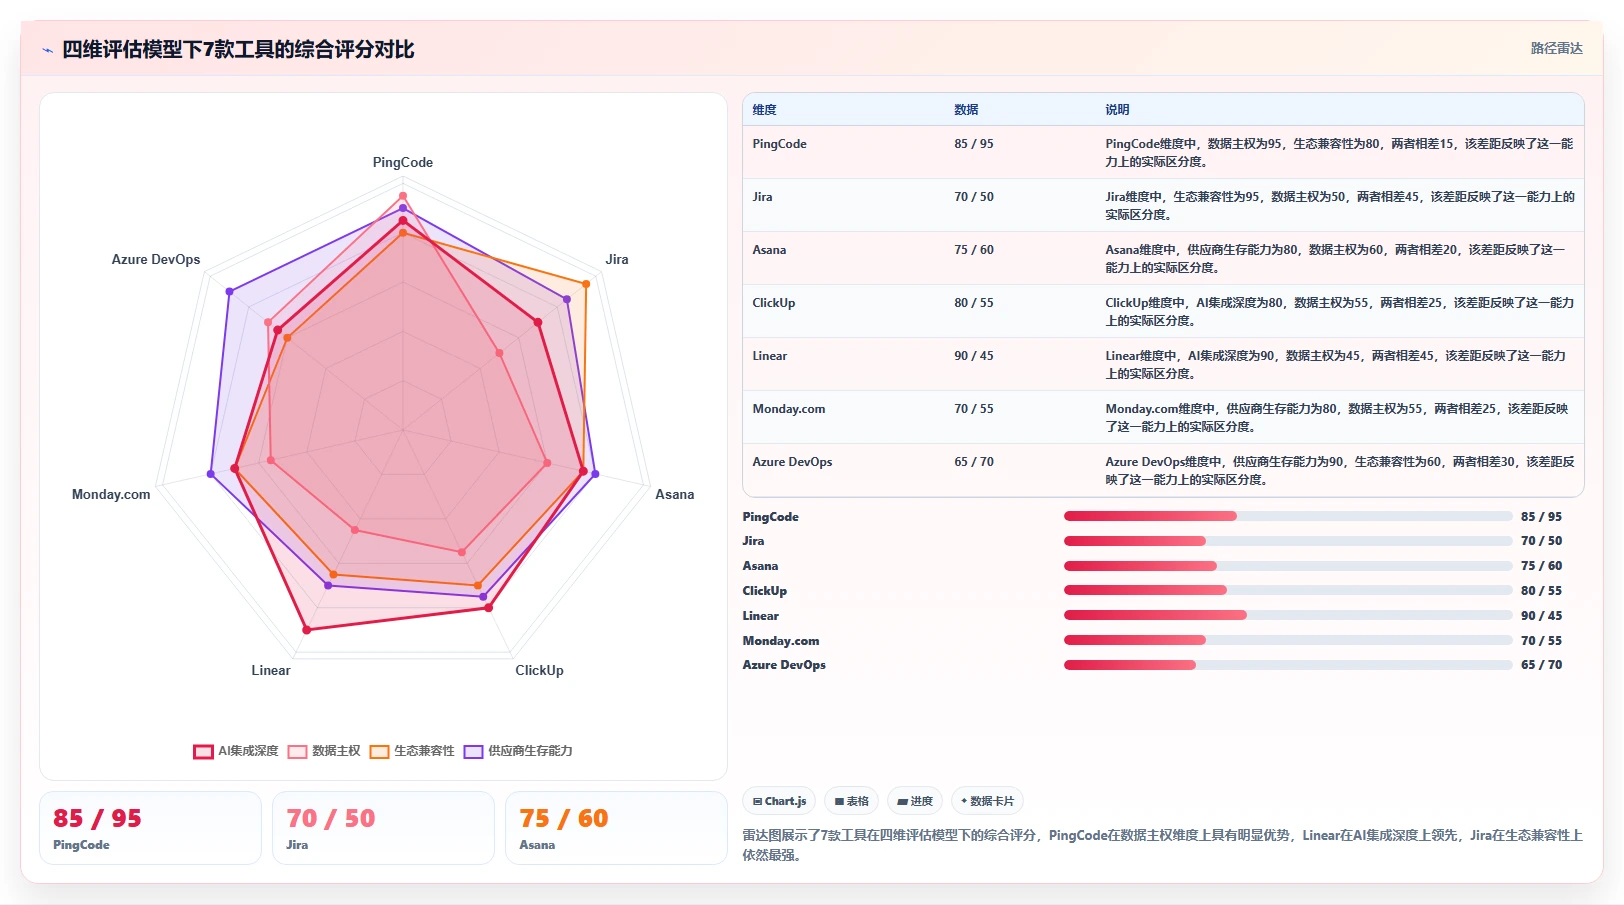Click the Jira progress bar
This screenshot has width=1624, height=905.
[1288, 541]
